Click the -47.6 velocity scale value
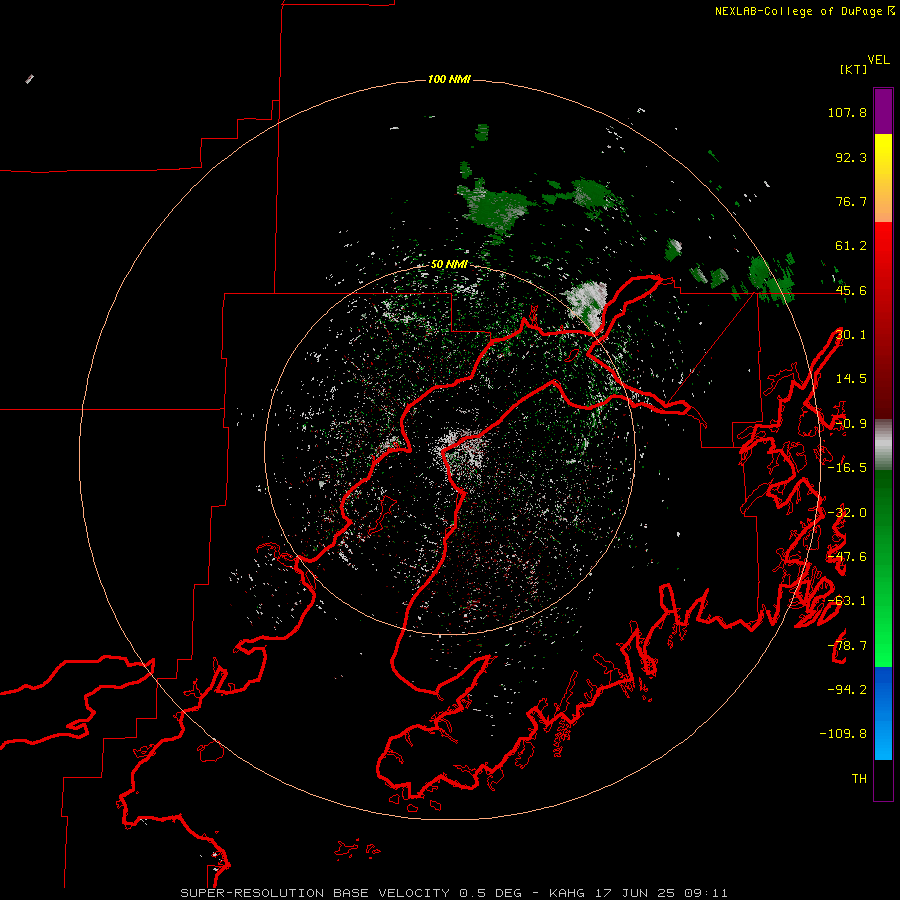This screenshot has width=900, height=900. (x=847, y=557)
